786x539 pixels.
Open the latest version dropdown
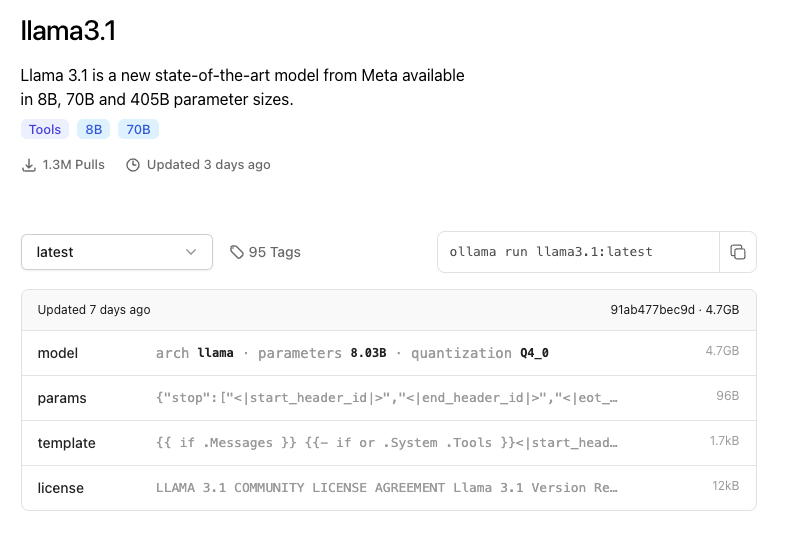click(x=117, y=252)
